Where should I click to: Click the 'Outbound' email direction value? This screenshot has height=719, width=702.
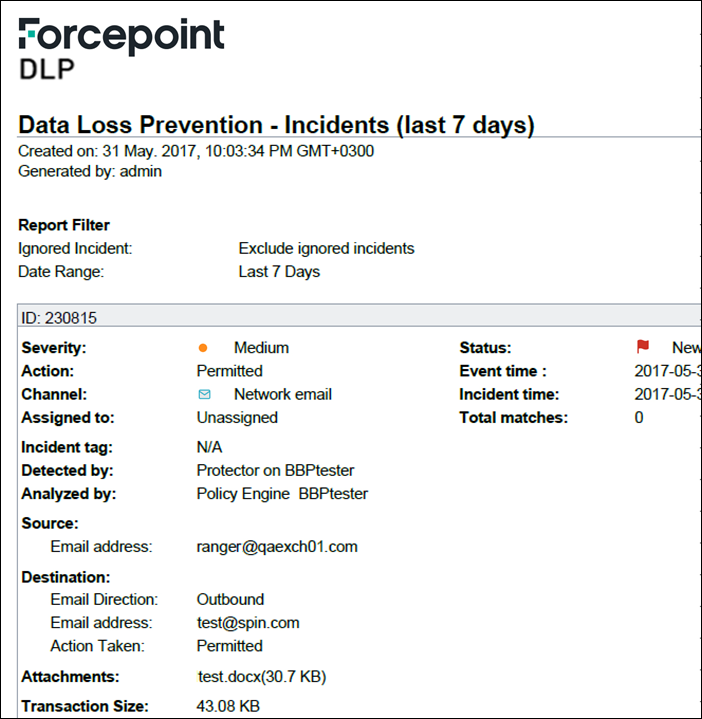point(230,599)
